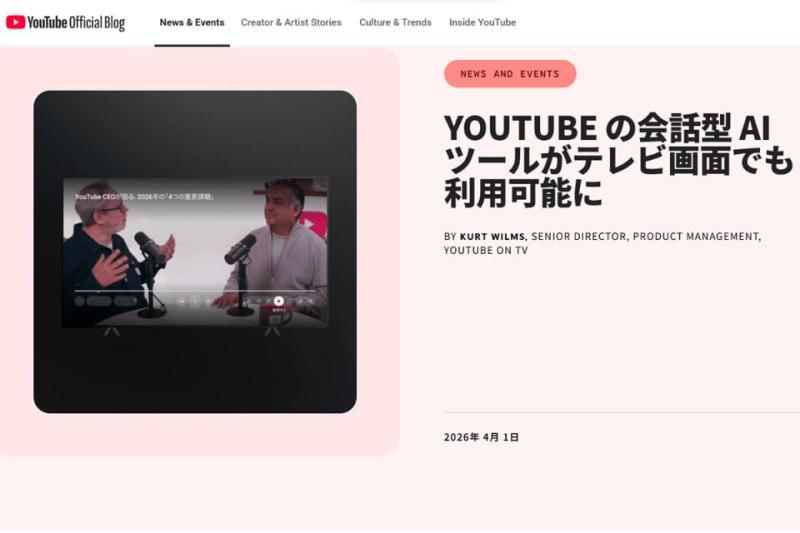Click the video title overlay inside the TV screen

pyautogui.click(x=144, y=197)
